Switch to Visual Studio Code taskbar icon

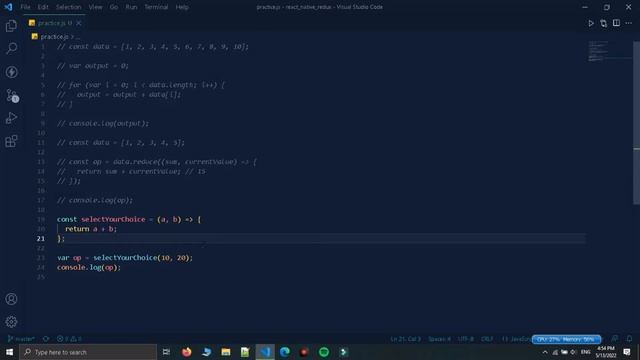pyautogui.click(x=265, y=352)
